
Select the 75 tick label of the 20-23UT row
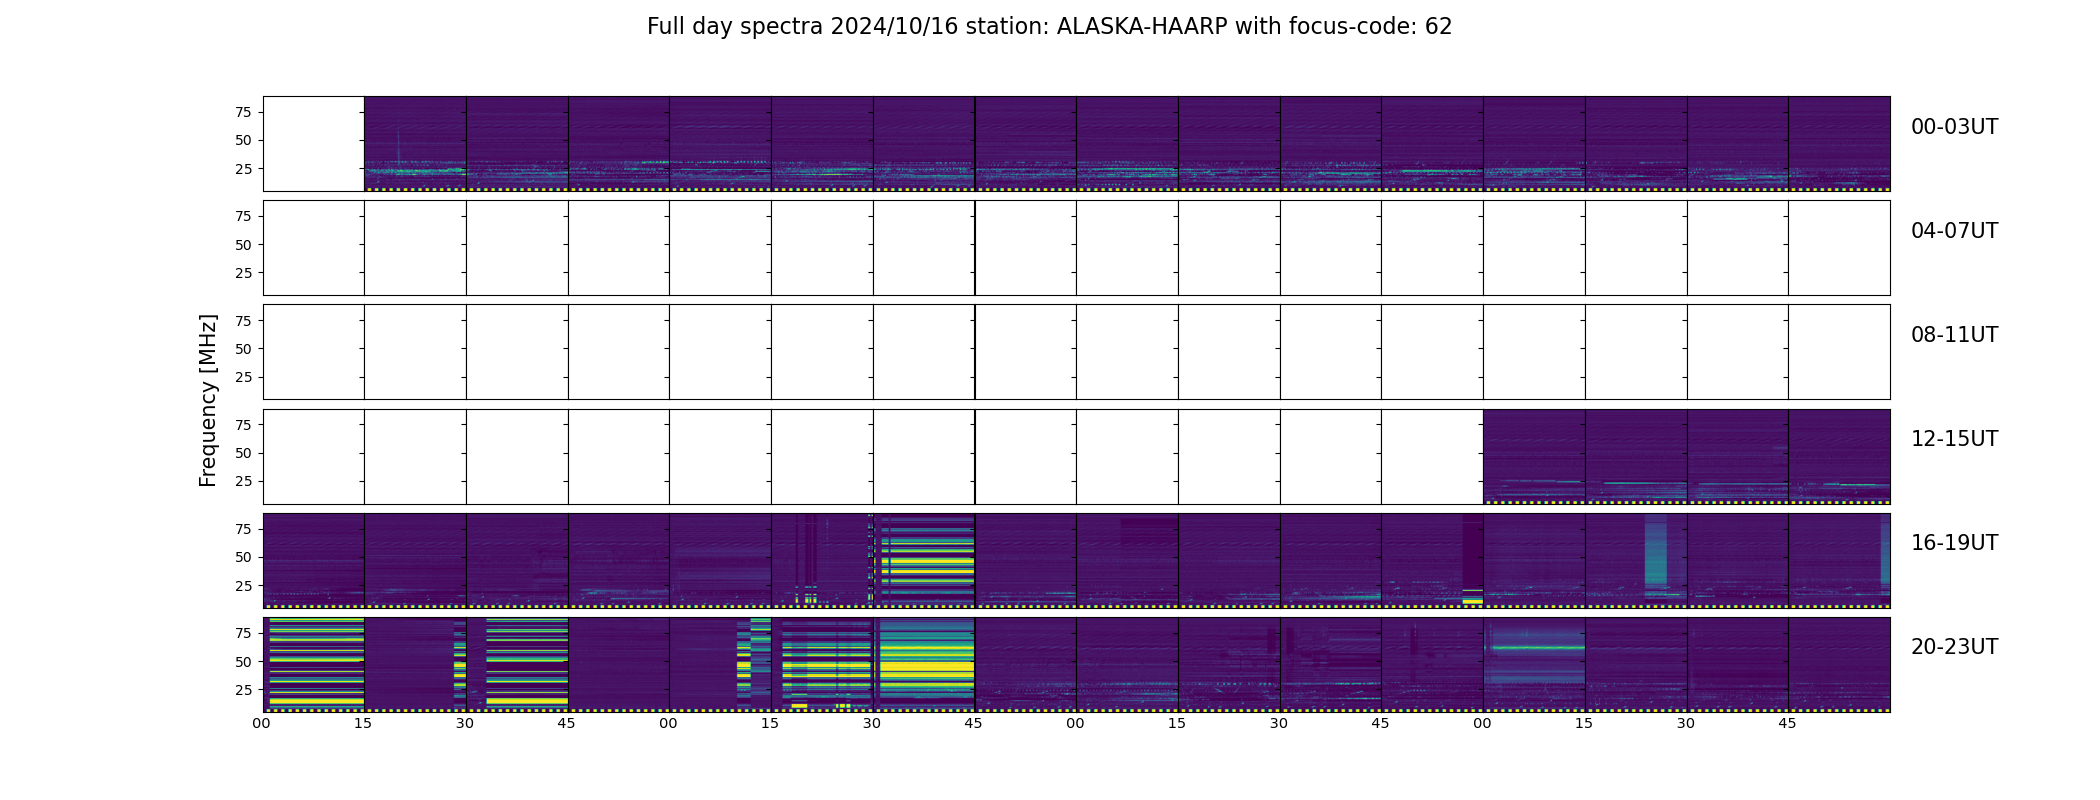tap(243, 633)
